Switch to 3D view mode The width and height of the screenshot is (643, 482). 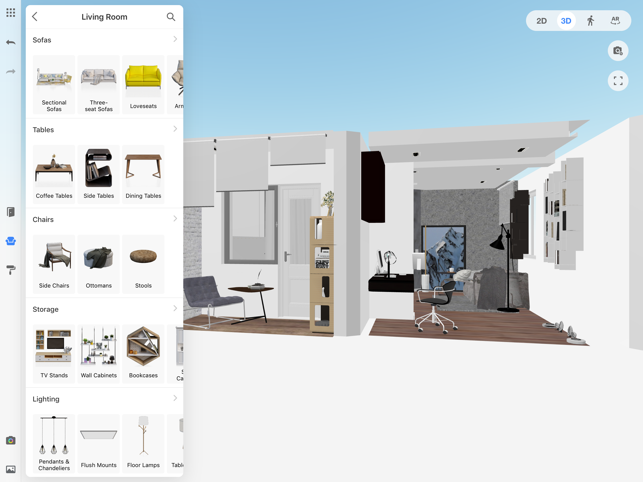click(566, 21)
